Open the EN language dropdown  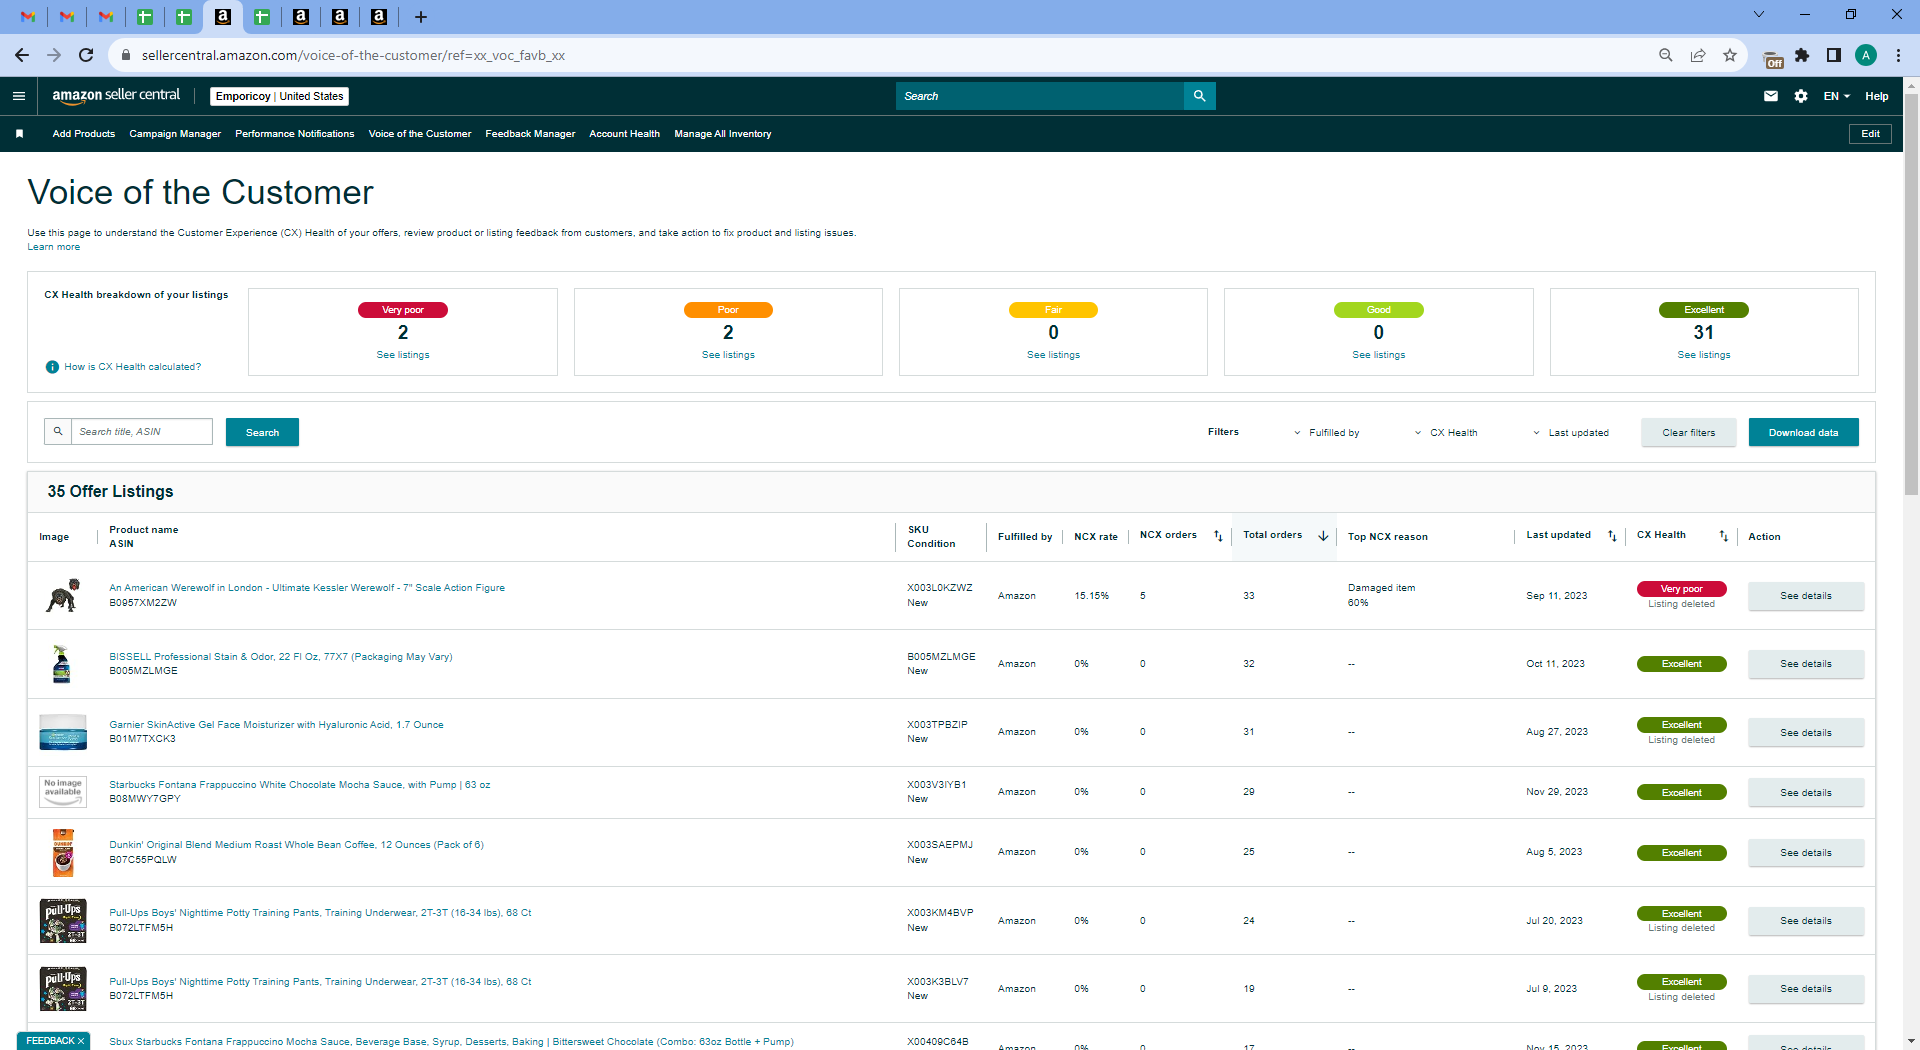point(1837,96)
